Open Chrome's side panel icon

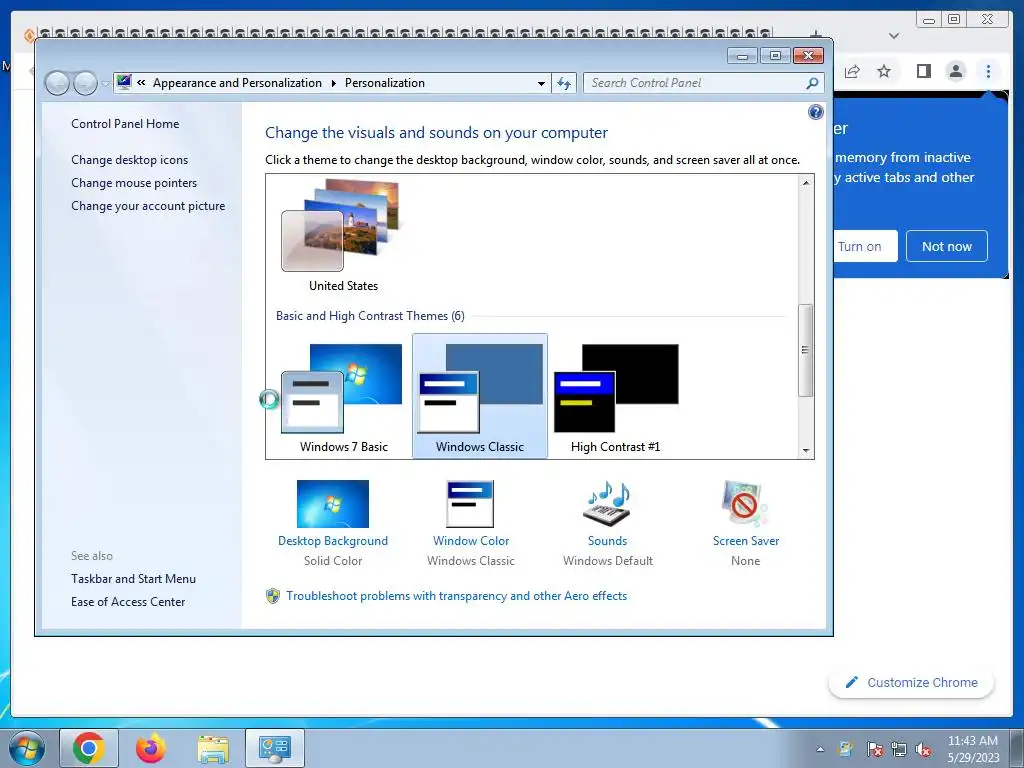tap(923, 71)
